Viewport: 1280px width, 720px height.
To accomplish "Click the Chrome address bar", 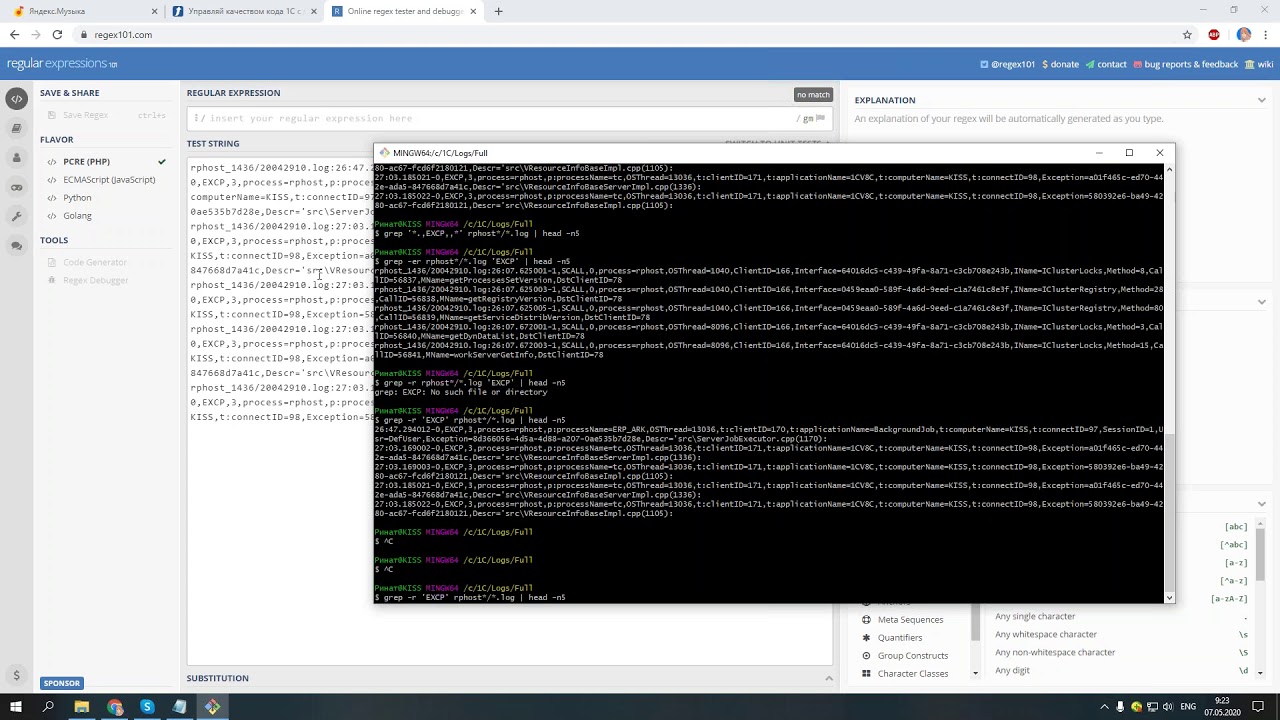I will 630,35.
